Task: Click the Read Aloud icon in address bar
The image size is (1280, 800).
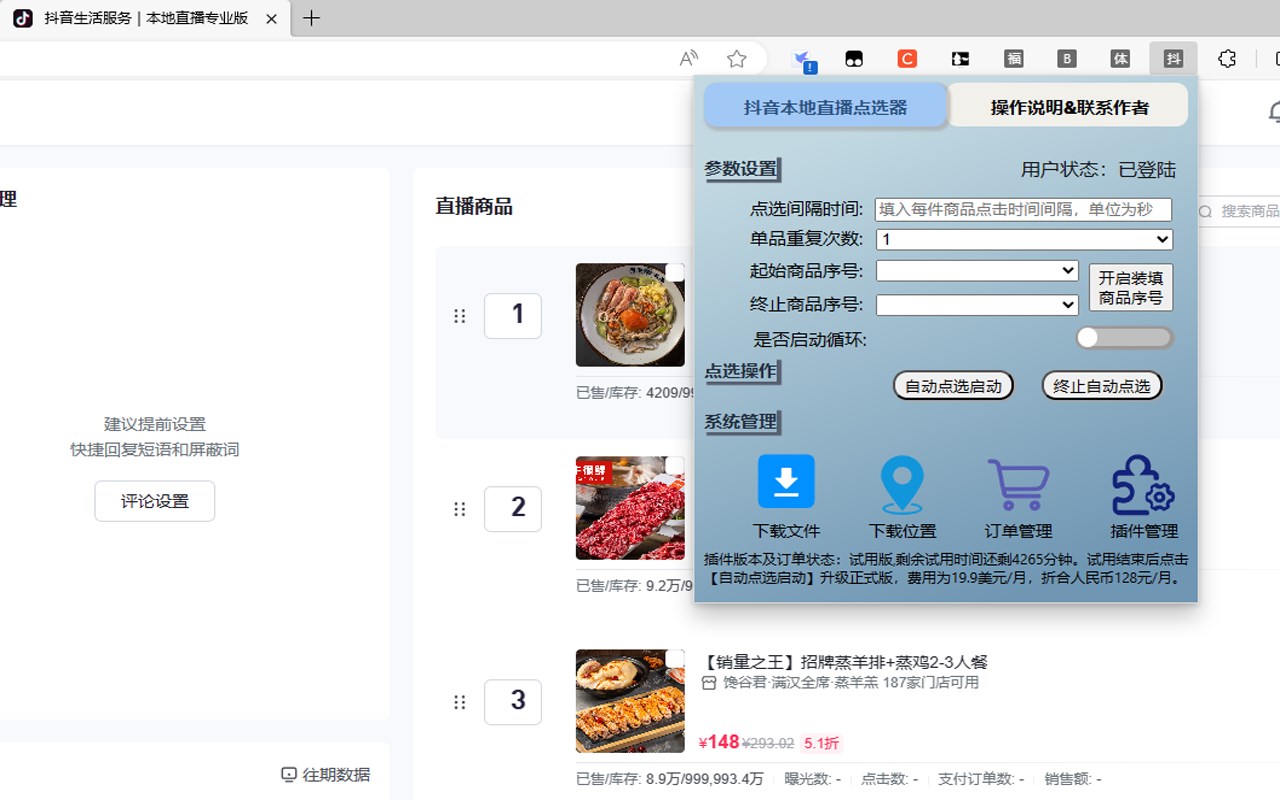Action: click(x=688, y=58)
